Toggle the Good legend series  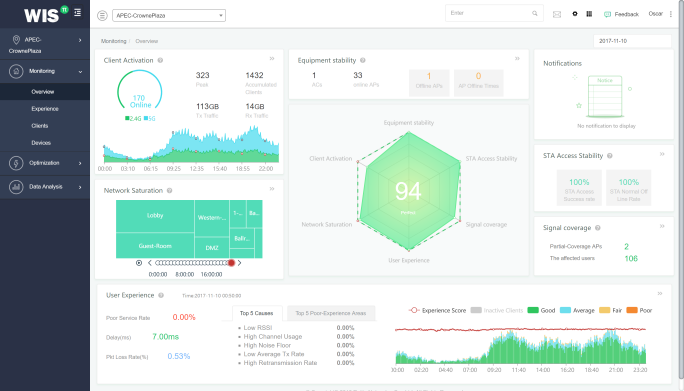coord(541,311)
